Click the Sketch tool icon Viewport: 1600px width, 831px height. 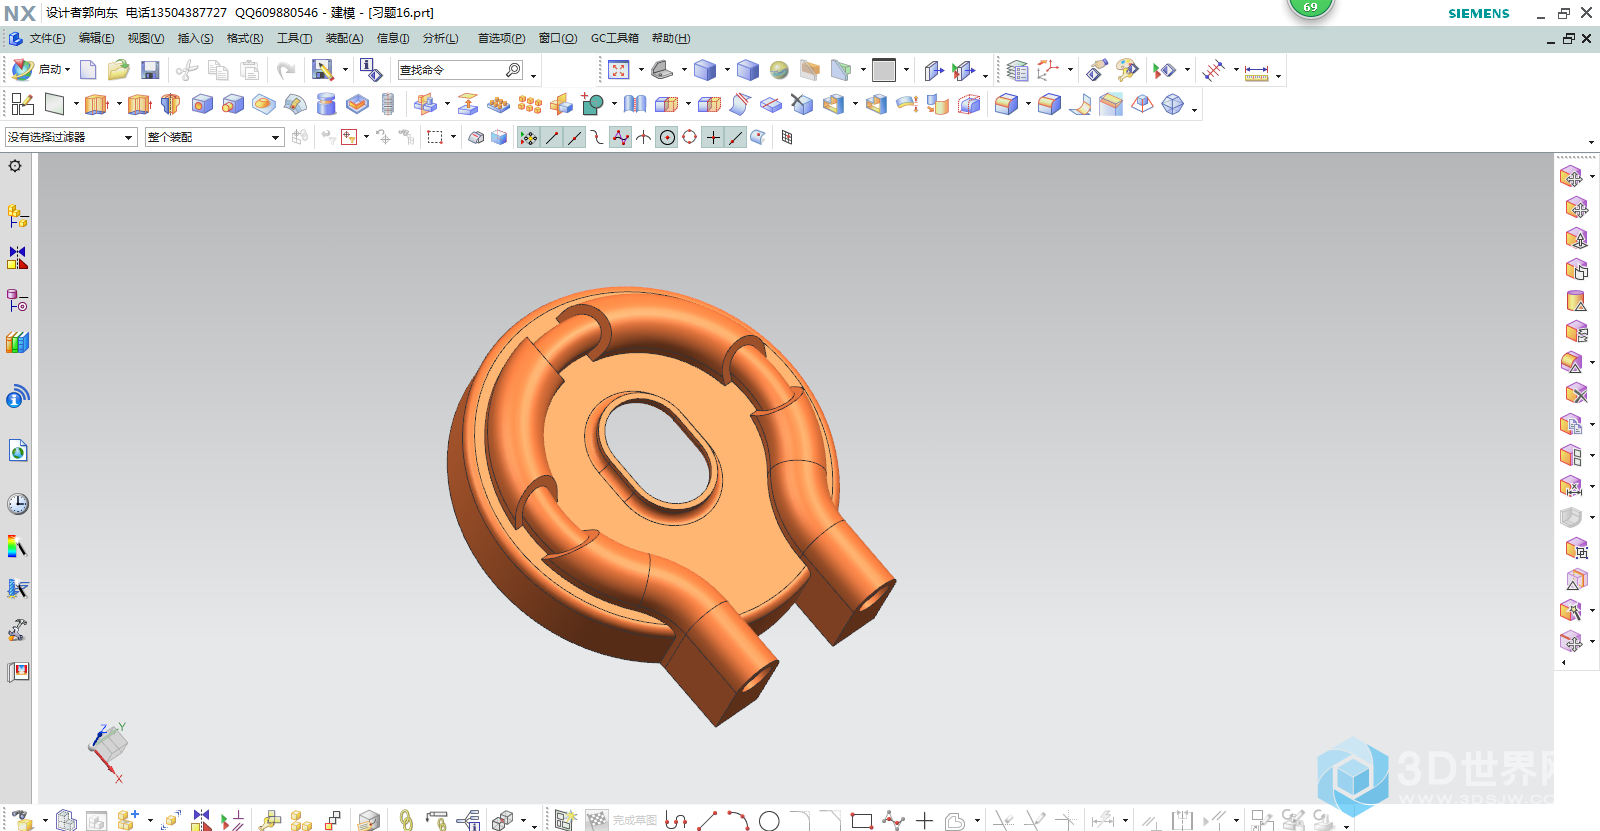click(x=23, y=104)
